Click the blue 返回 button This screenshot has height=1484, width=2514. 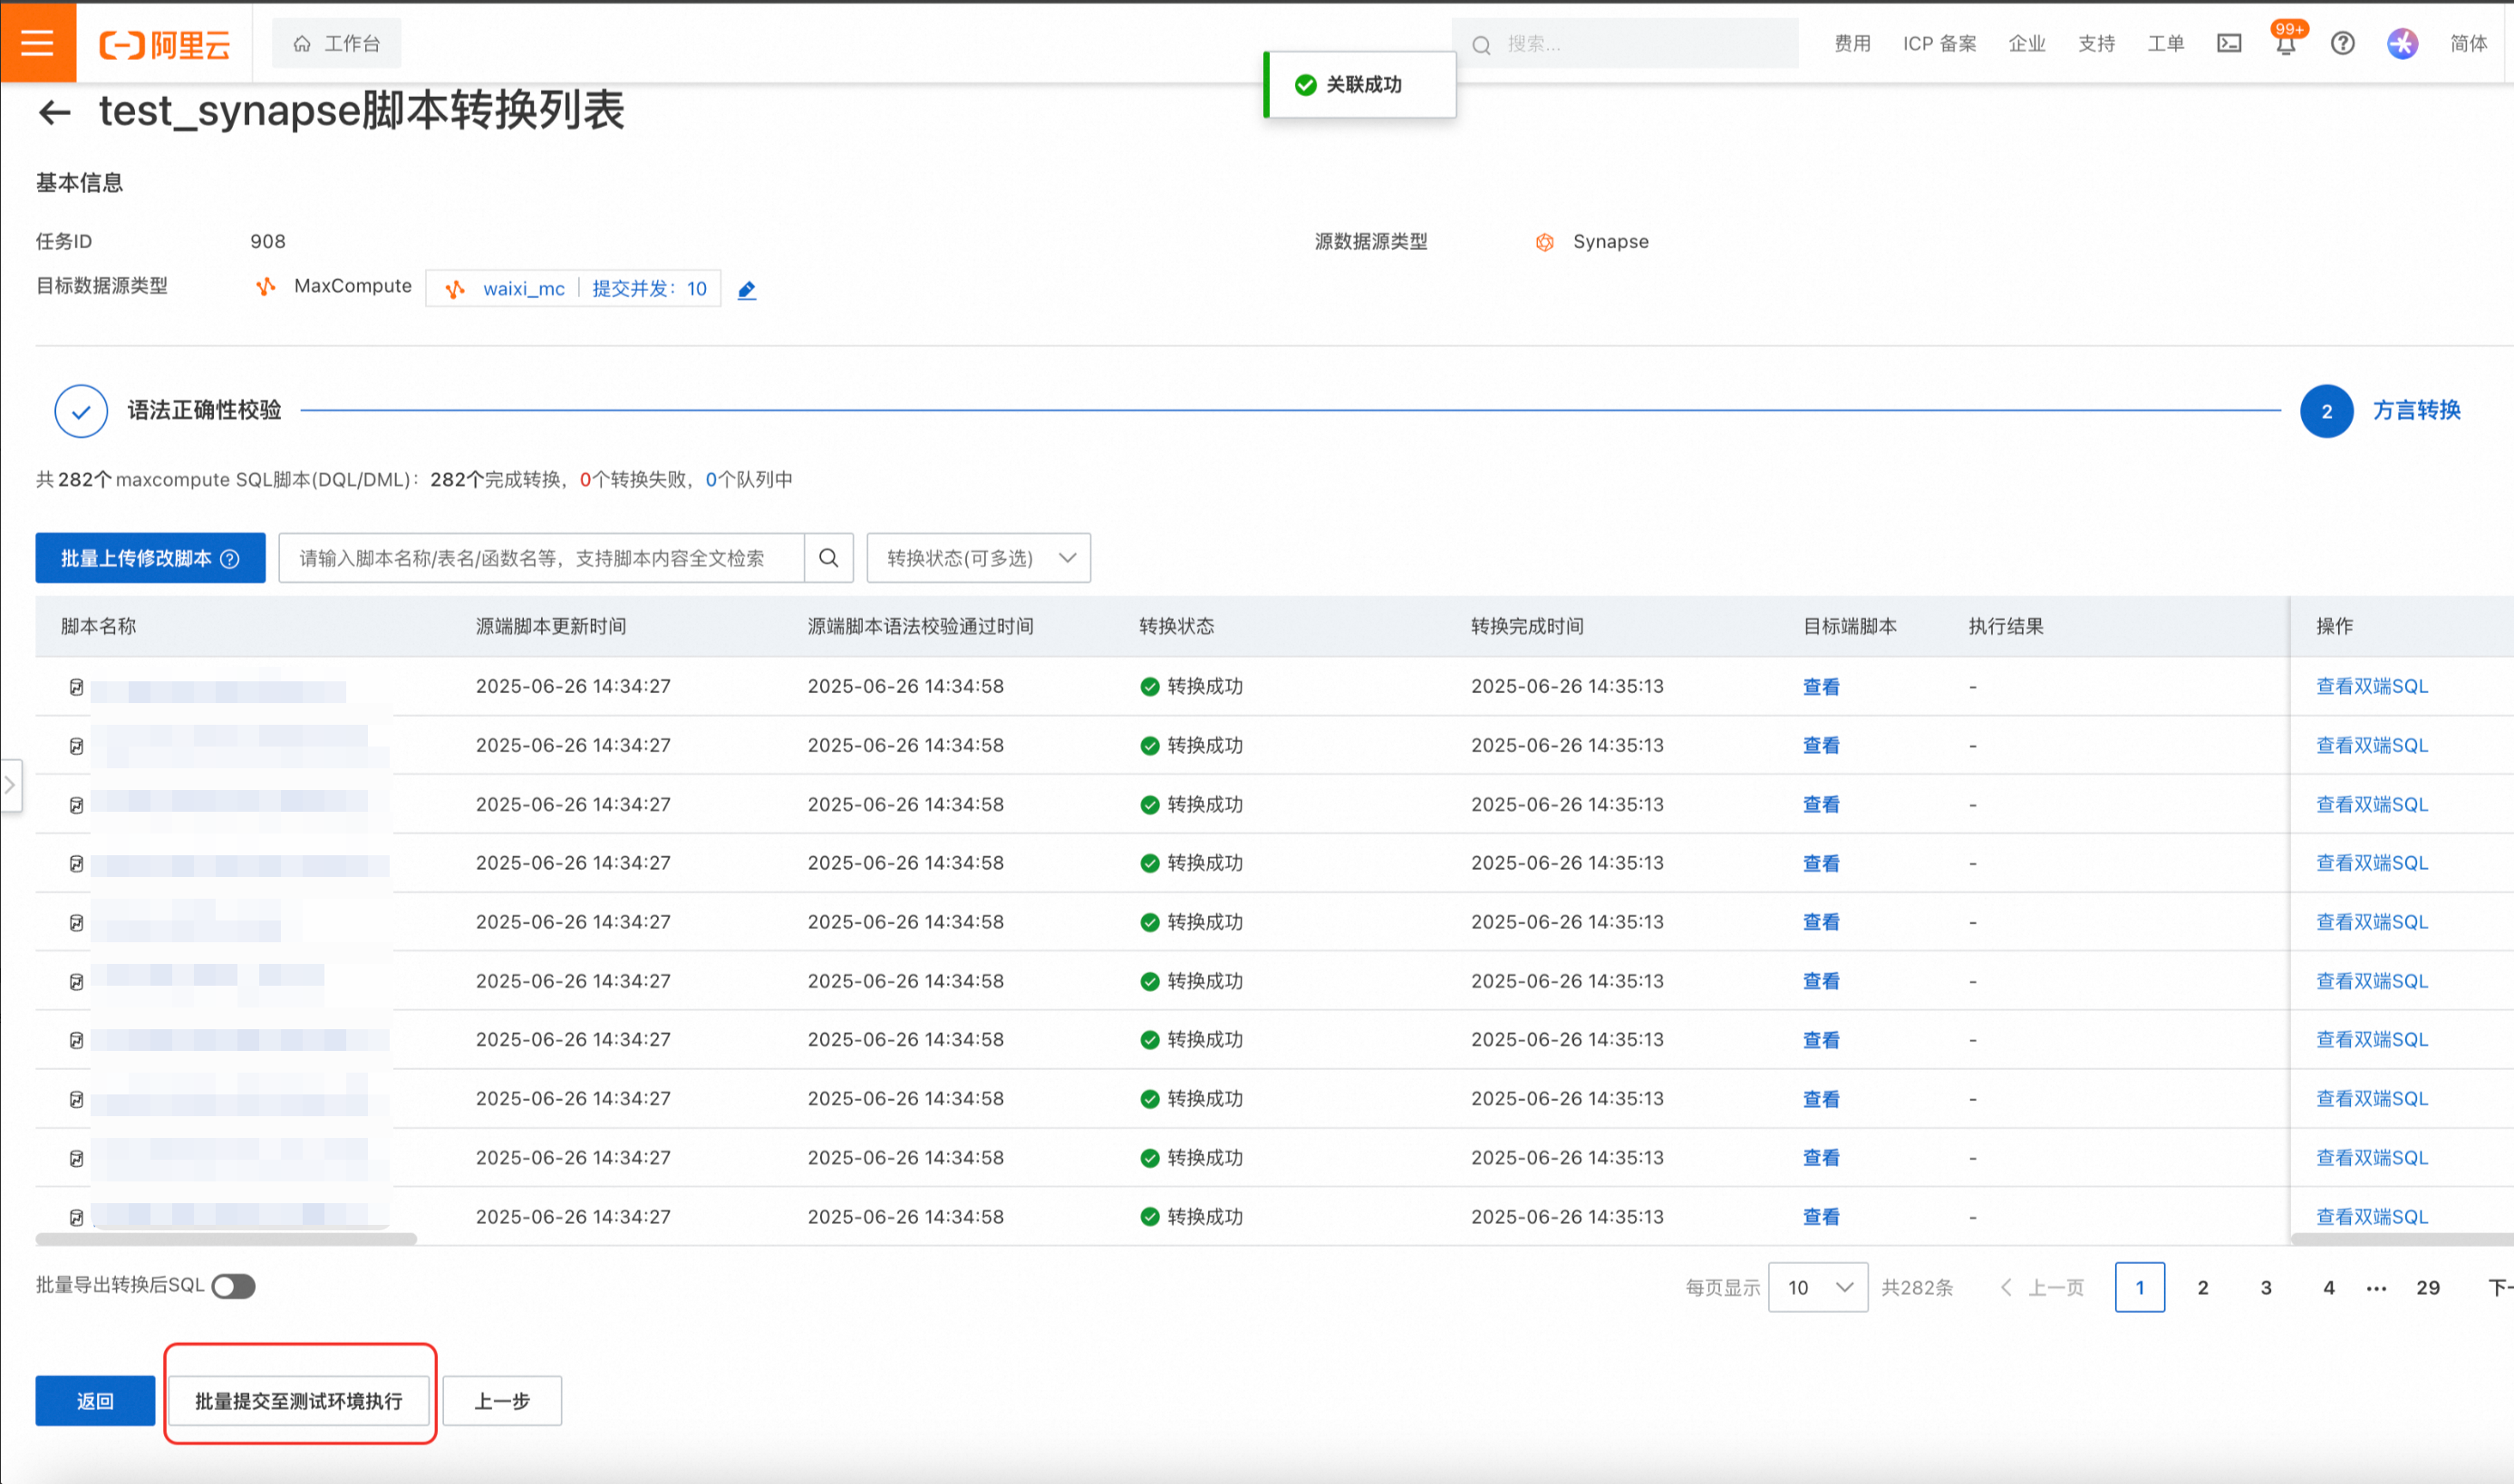click(x=95, y=1401)
